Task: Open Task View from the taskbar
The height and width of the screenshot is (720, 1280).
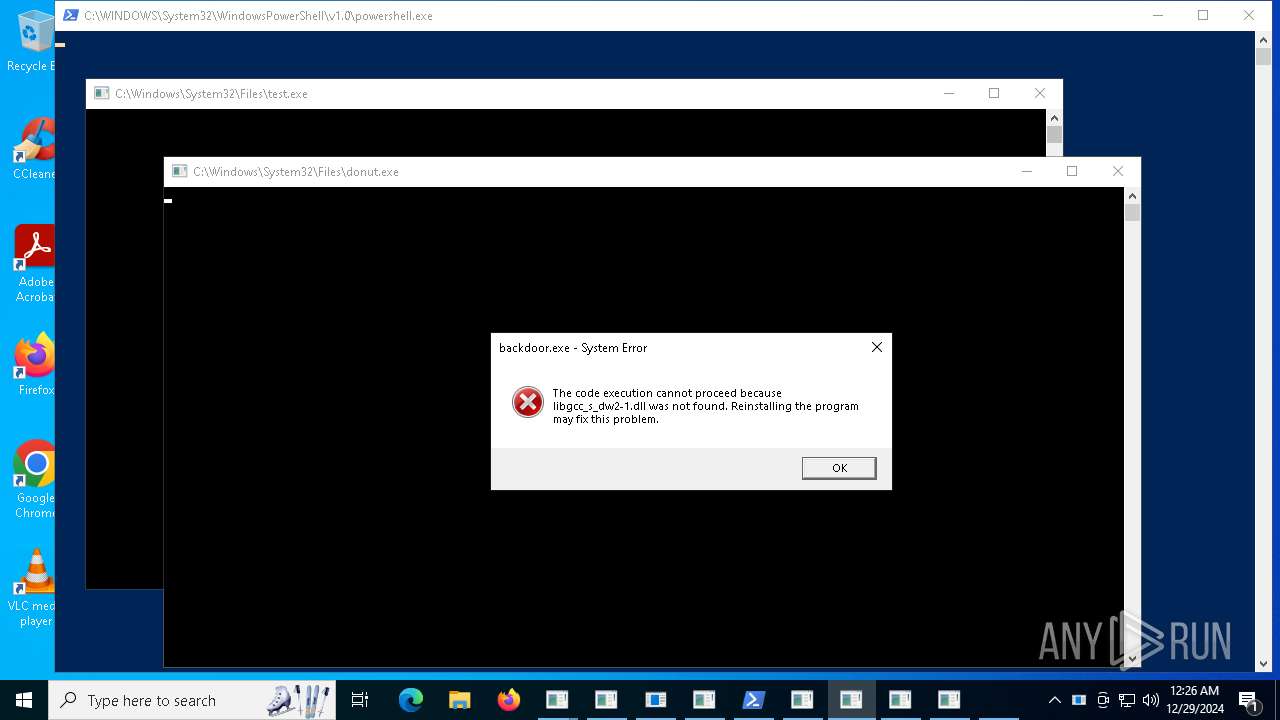Action: pos(360,700)
